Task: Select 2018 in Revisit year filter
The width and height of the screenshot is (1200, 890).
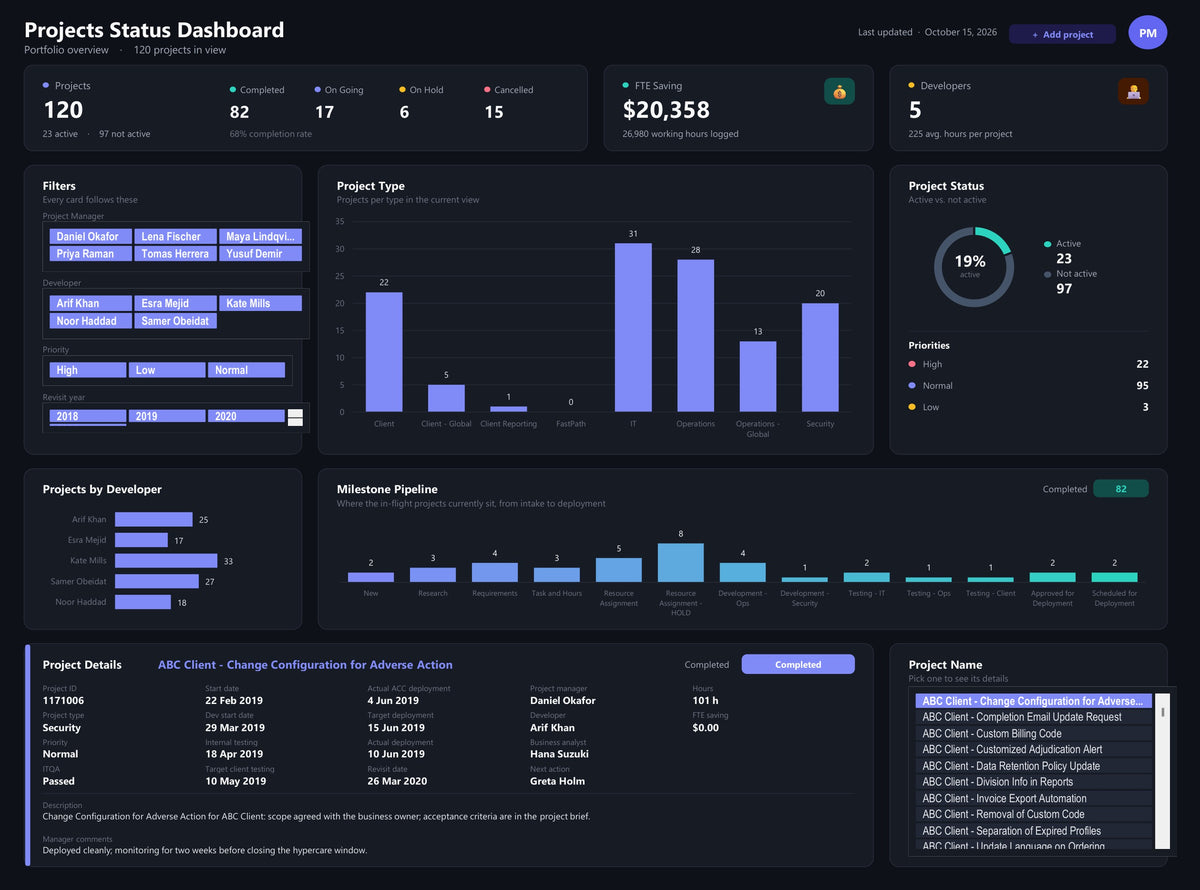Action: point(87,416)
